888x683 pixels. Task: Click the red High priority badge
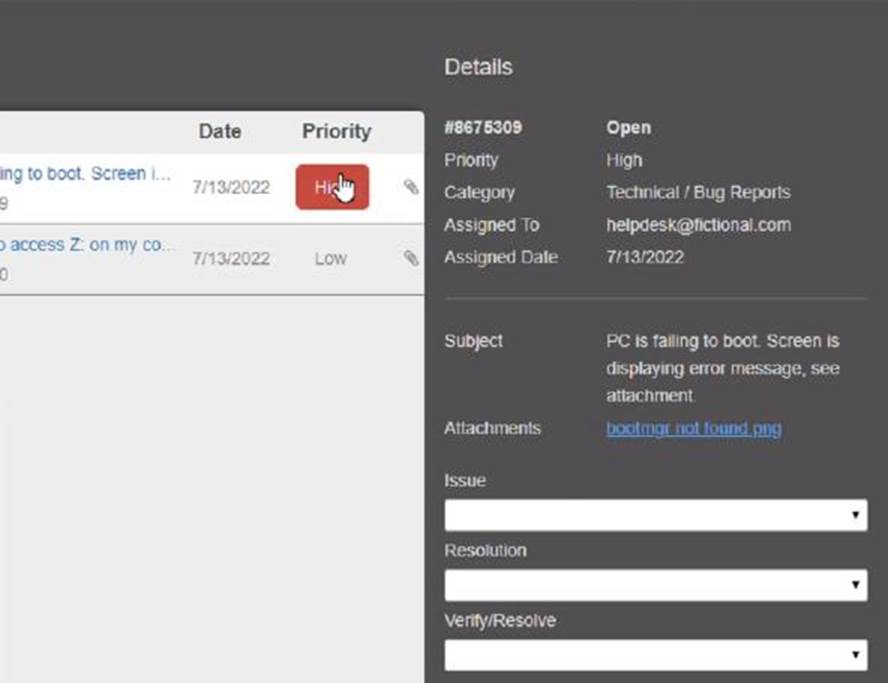coord(332,187)
